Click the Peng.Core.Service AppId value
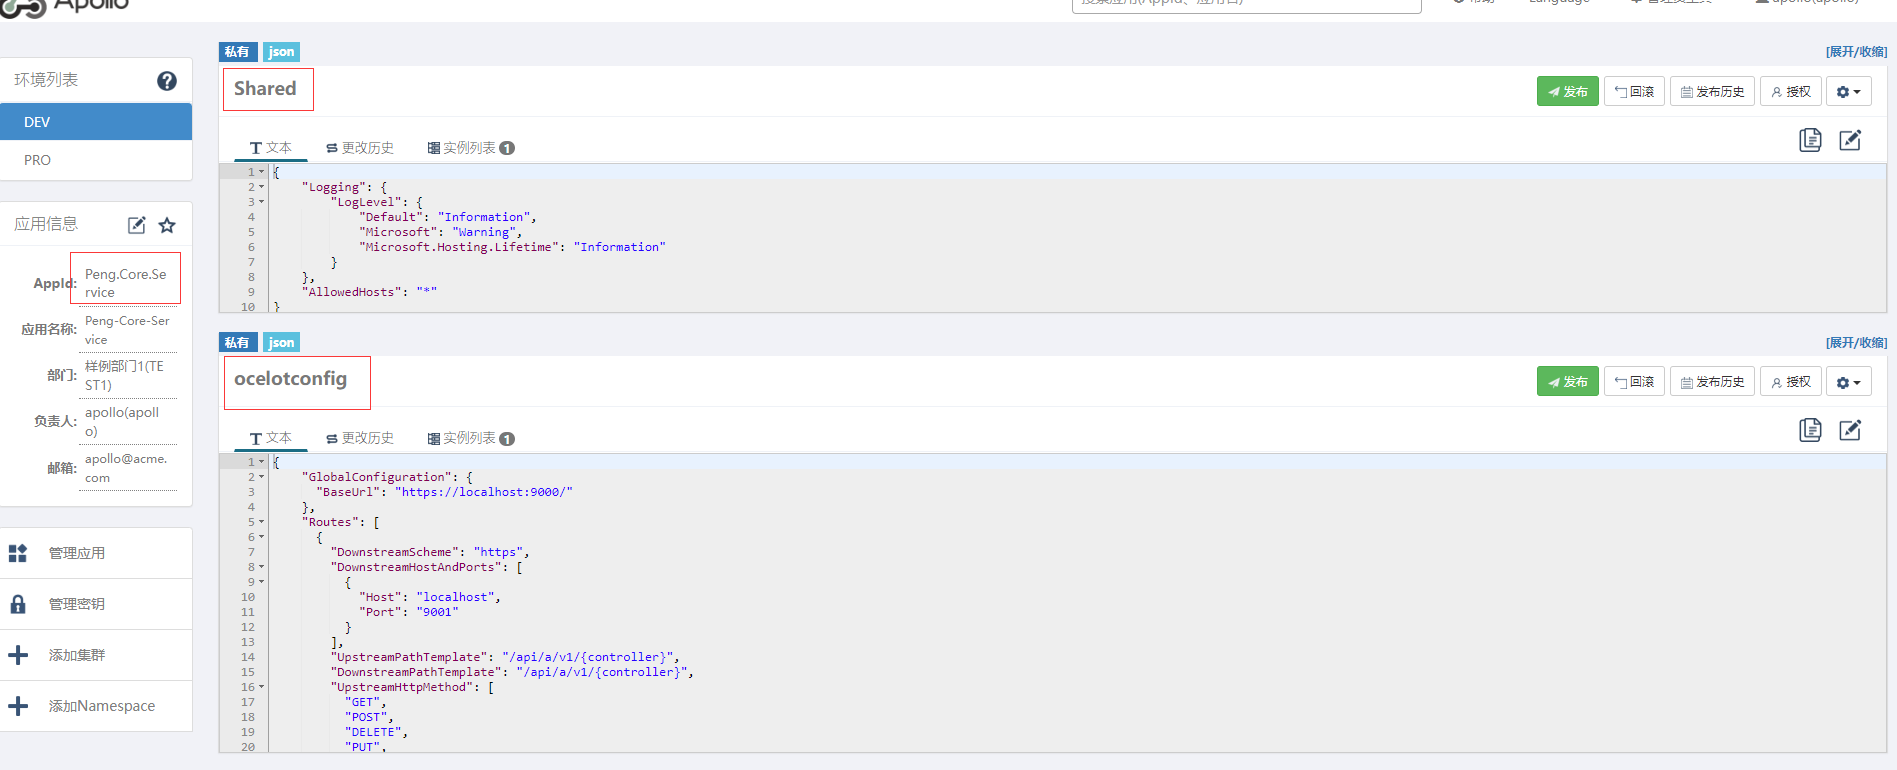The width and height of the screenshot is (1897, 770). 126,283
